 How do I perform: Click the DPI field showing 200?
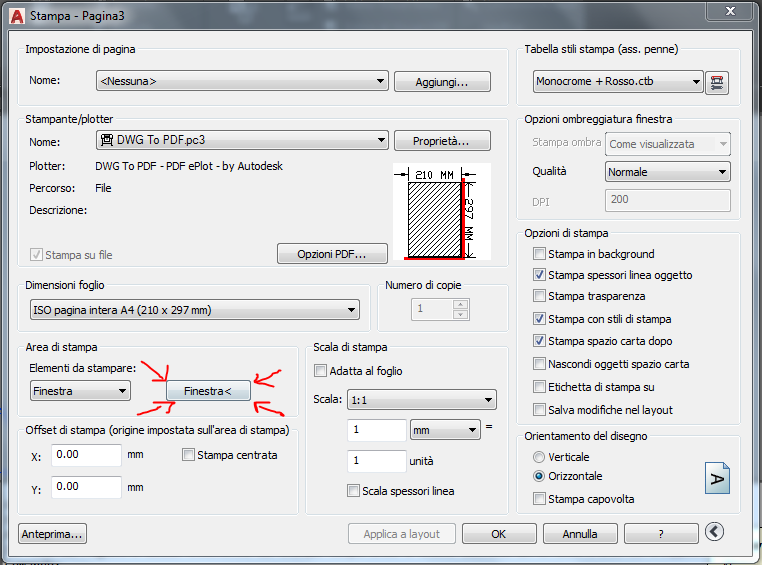point(667,200)
